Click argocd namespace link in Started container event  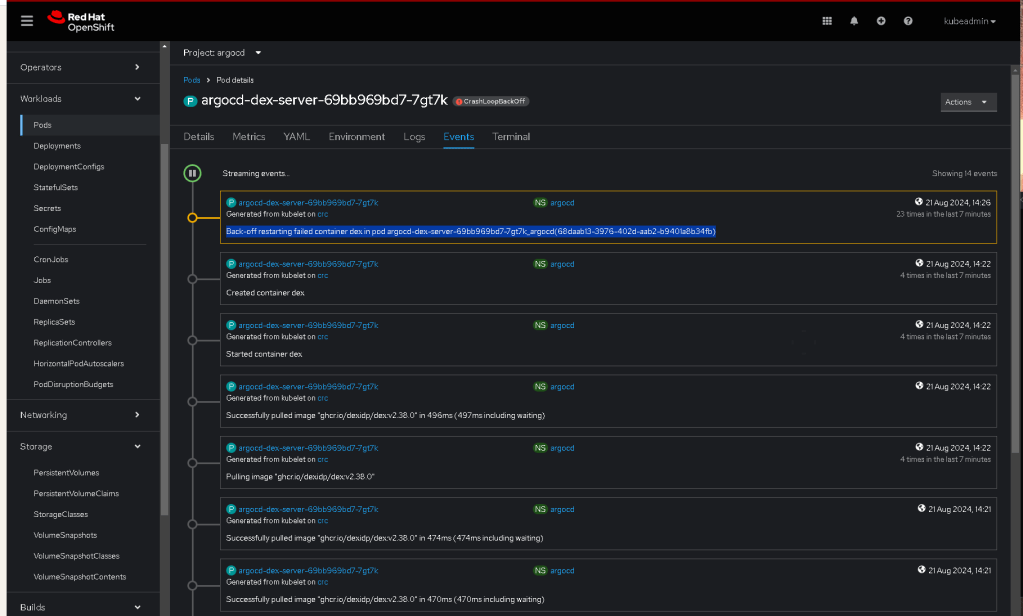(562, 326)
